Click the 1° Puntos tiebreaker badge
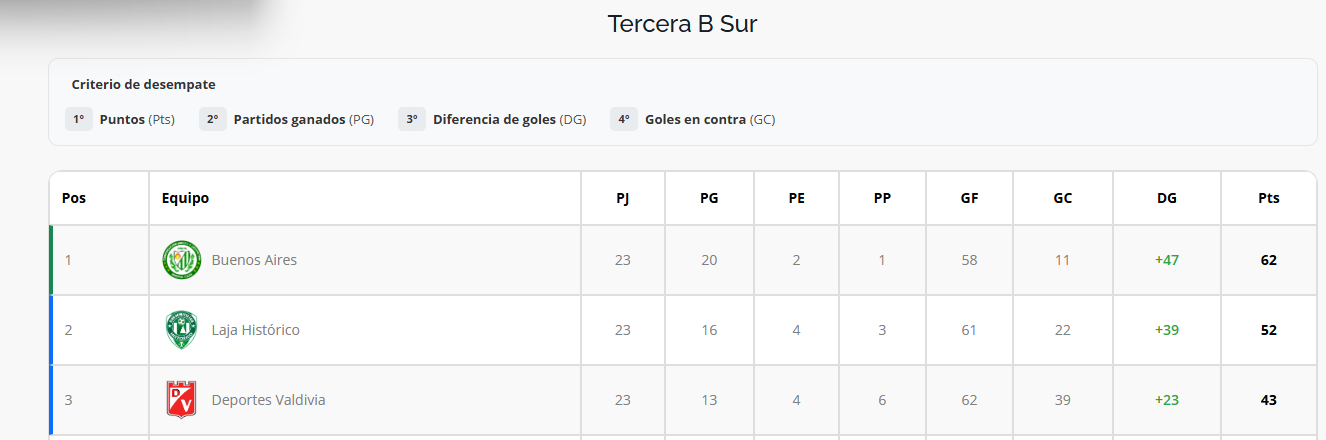Image resolution: width=1326 pixels, height=440 pixels. tap(120, 119)
